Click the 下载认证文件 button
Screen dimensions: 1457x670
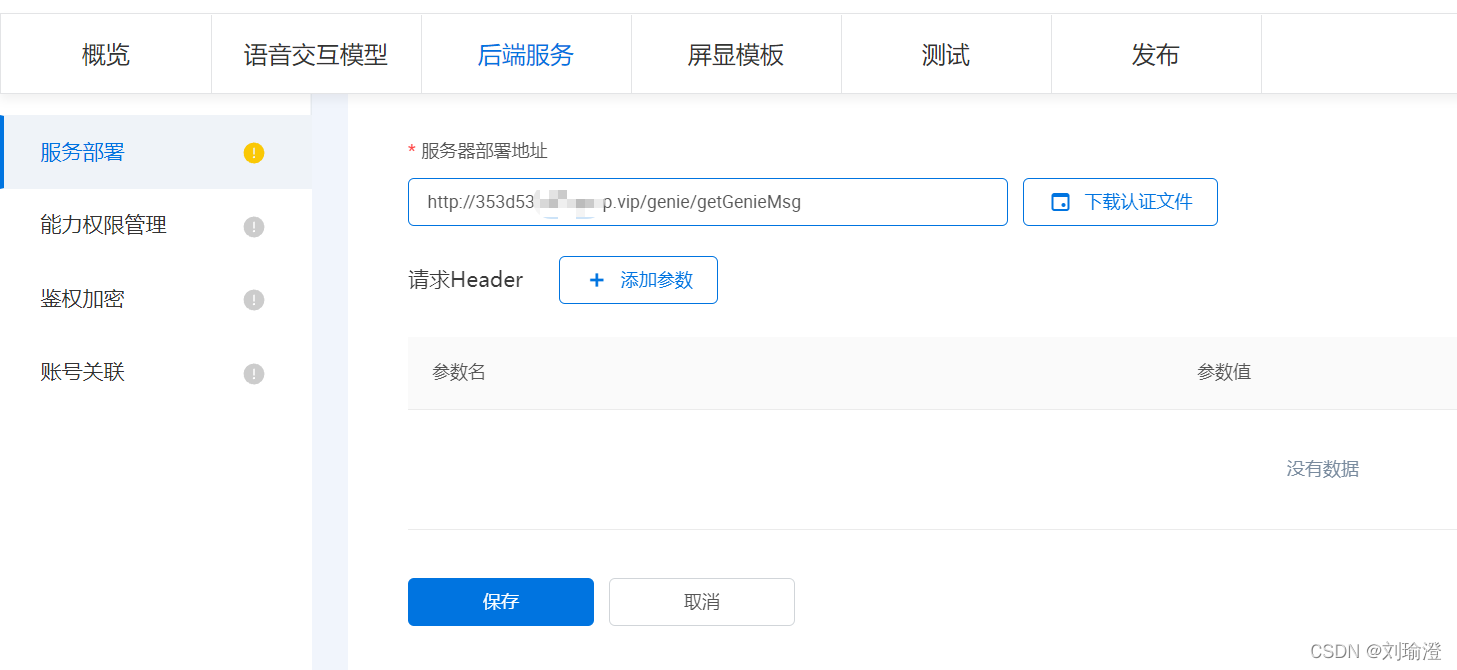point(1120,202)
